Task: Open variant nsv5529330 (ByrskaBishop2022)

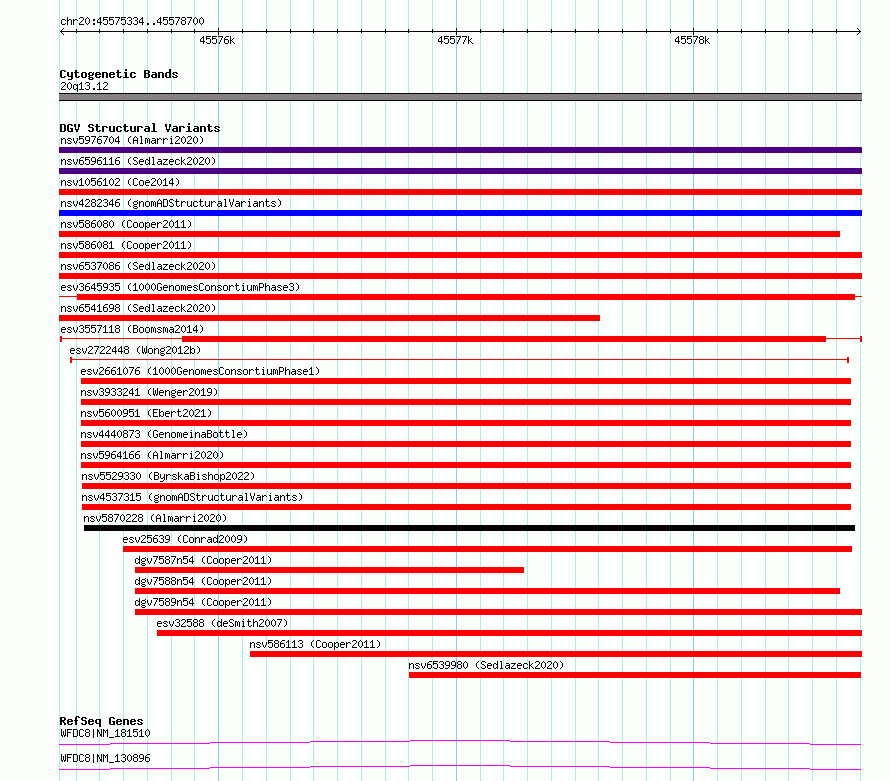Action: (x=168, y=476)
